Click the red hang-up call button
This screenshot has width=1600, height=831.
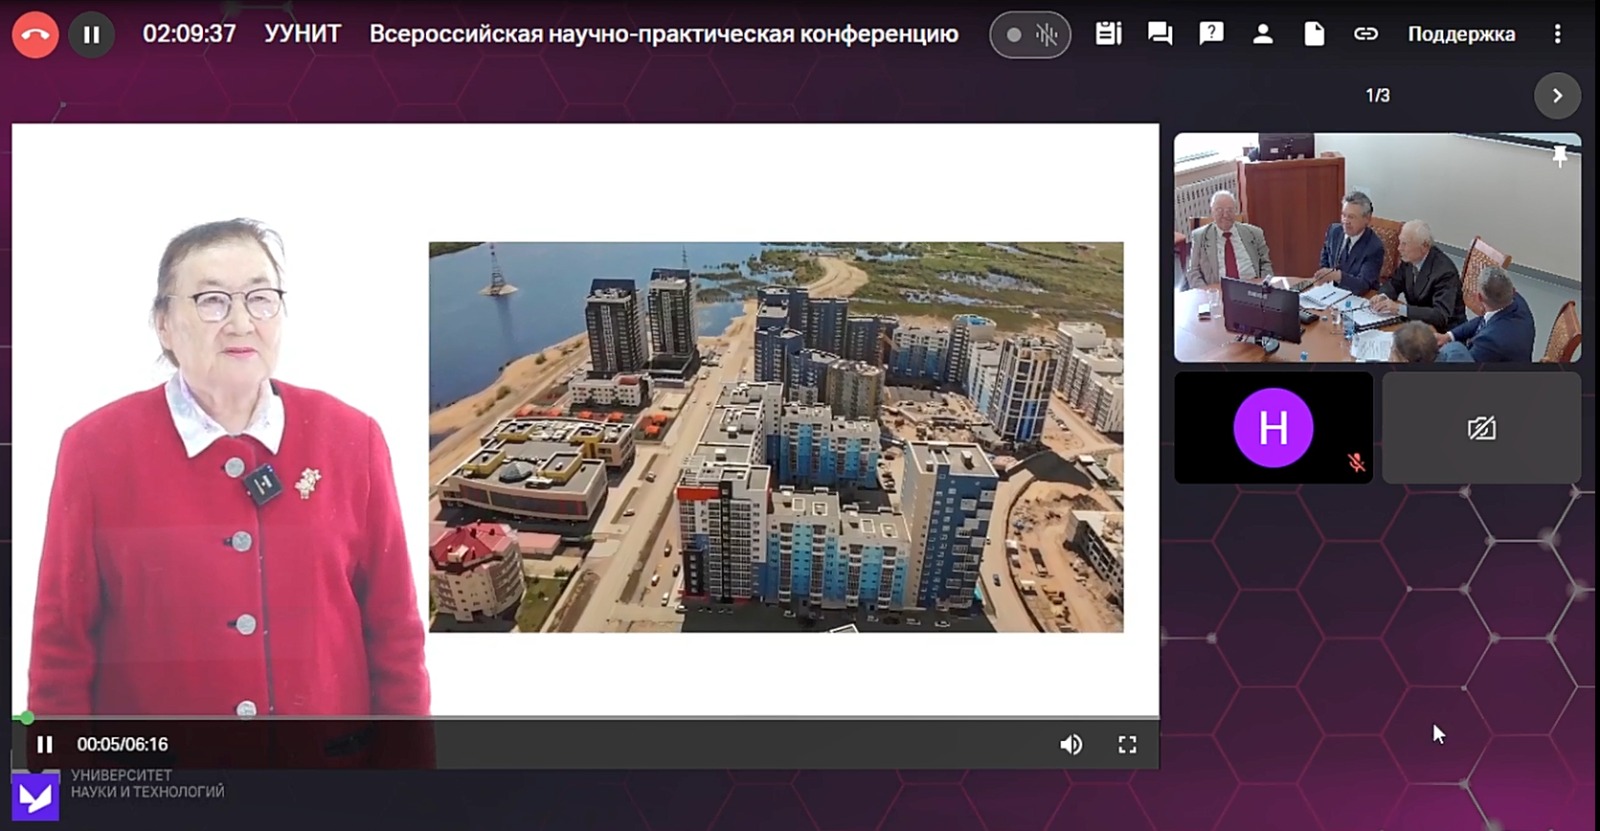pyautogui.click(x=35, y=35)
